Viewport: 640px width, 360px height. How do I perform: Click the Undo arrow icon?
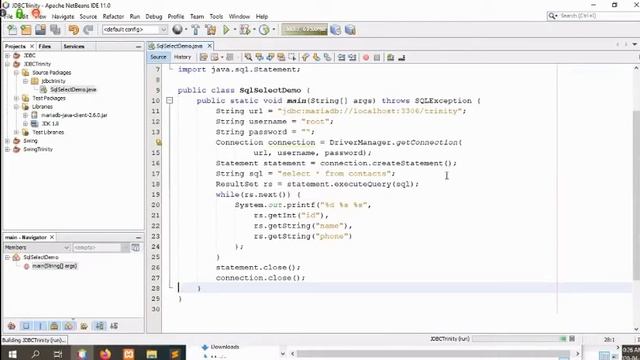coord(73,30)
